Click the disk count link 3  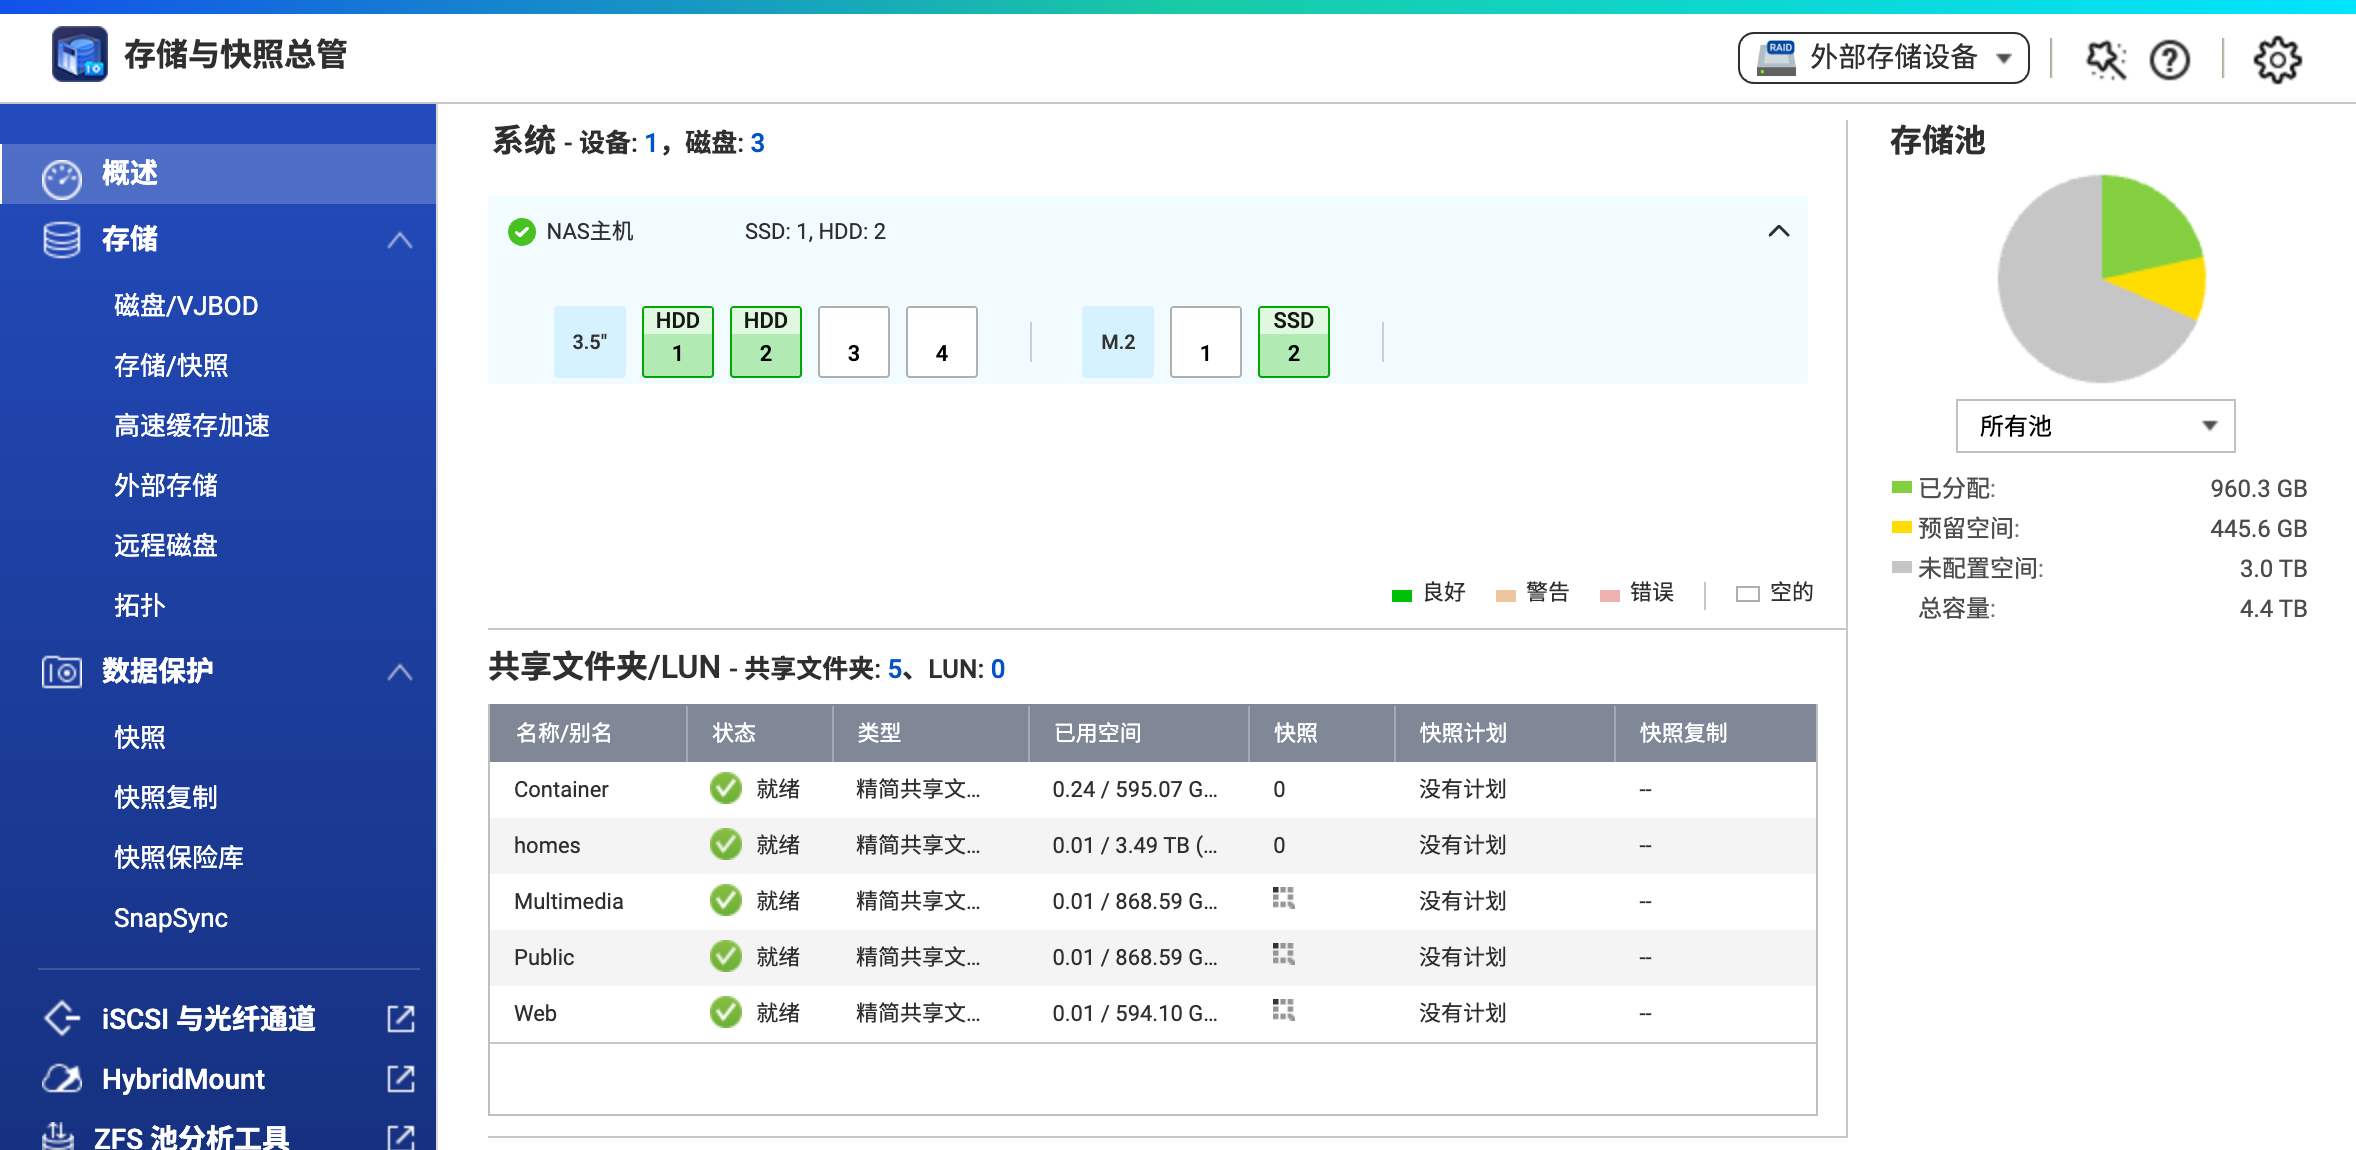pos(757,143)
